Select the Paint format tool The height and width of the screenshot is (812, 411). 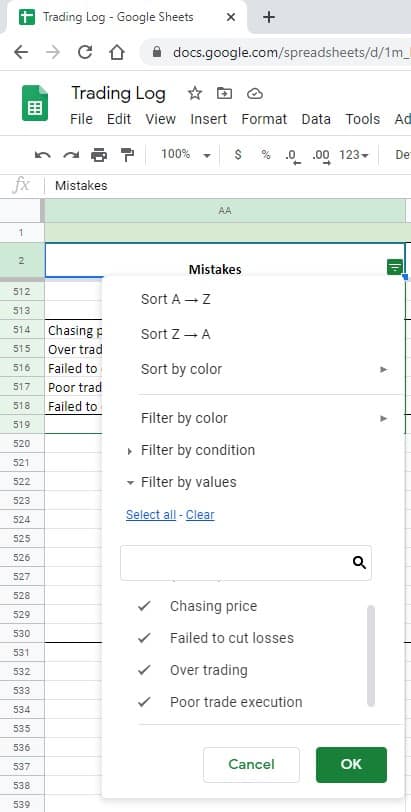pos(127,154)
